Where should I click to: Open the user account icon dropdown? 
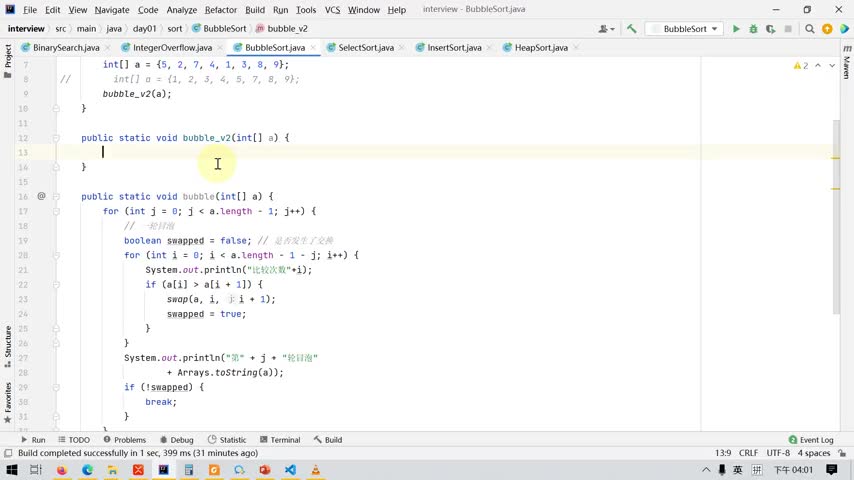606,29
